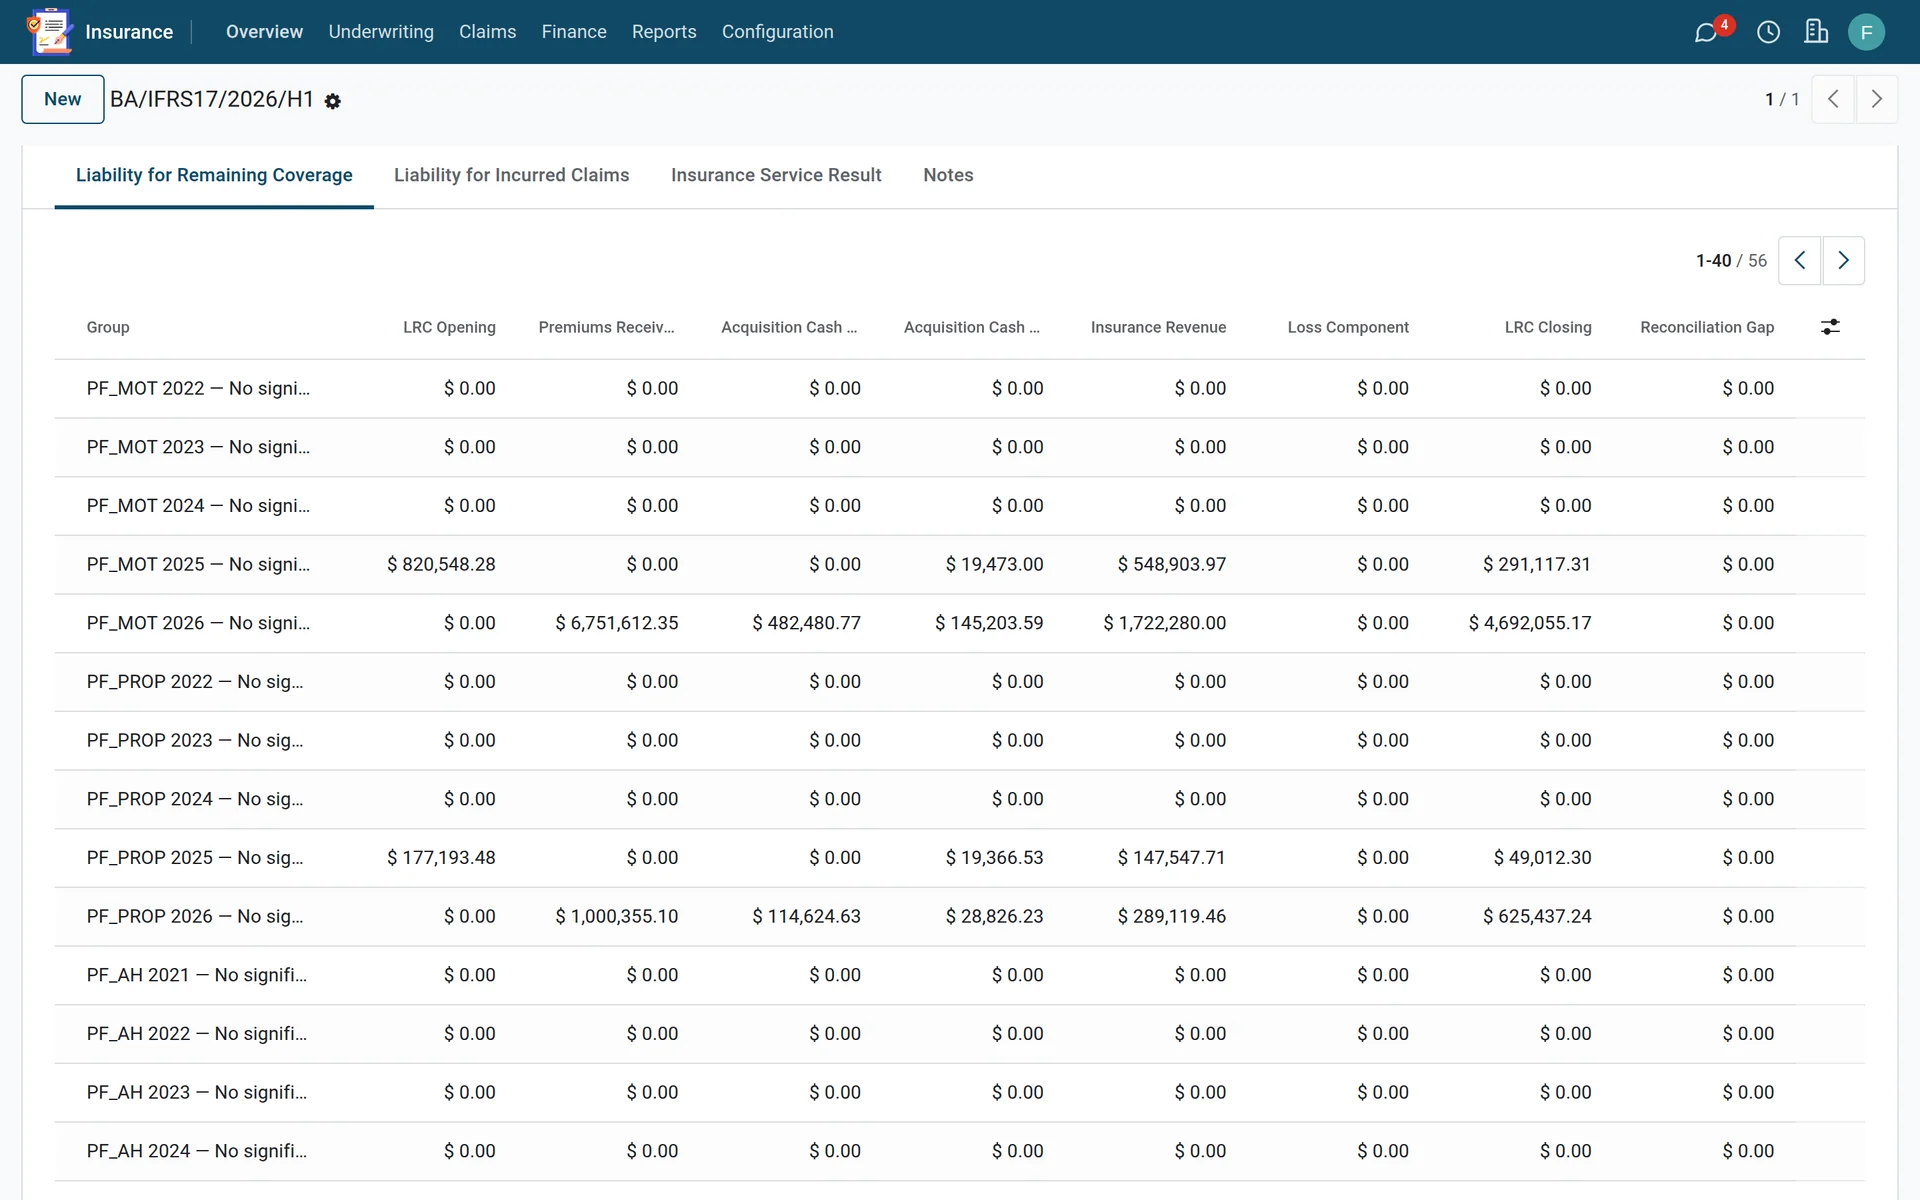Screen dimensions: 1920x1200
Task: Open the Configuration menu
Action: click(x=777, y=32)
